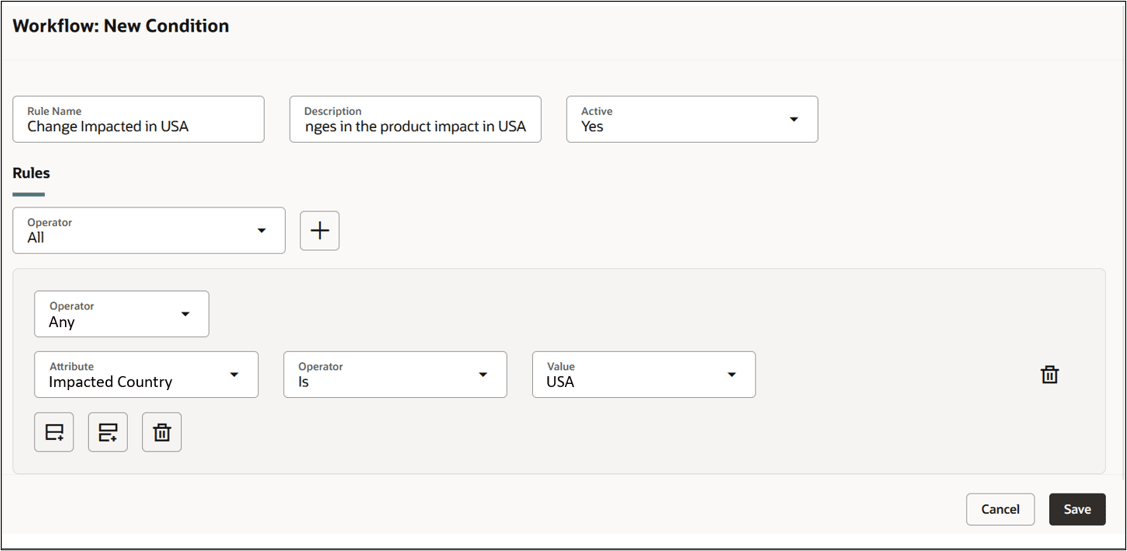The width and height of the screenshot is (1127, 551).
Task: Click the chevron arrow in the Active field
Action: click(794, 119)
